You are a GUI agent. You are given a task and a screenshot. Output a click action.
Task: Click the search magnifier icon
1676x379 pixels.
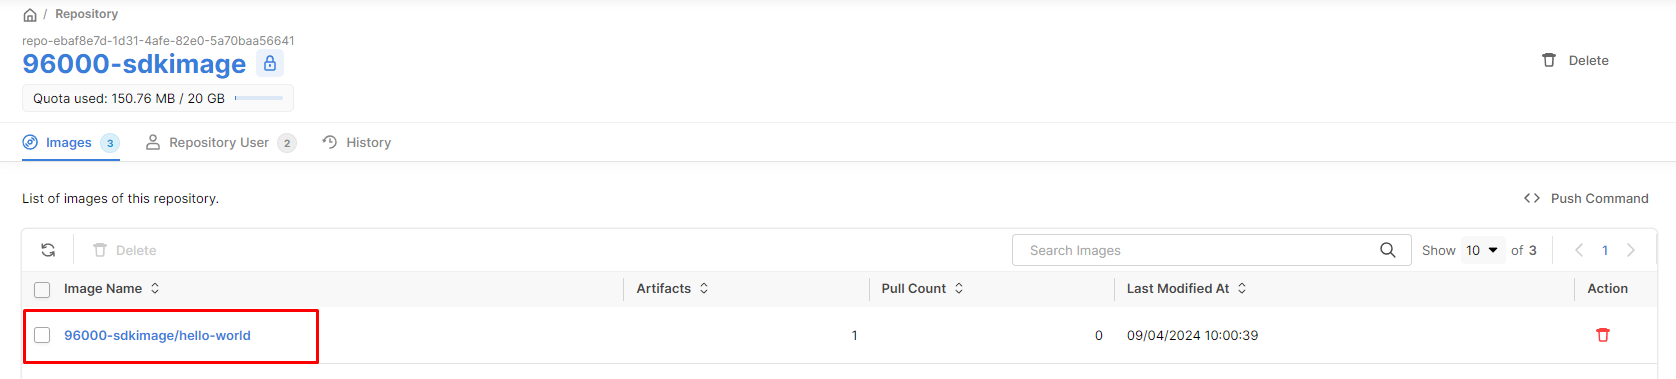pyautogui.click(x=1388, y=250)
